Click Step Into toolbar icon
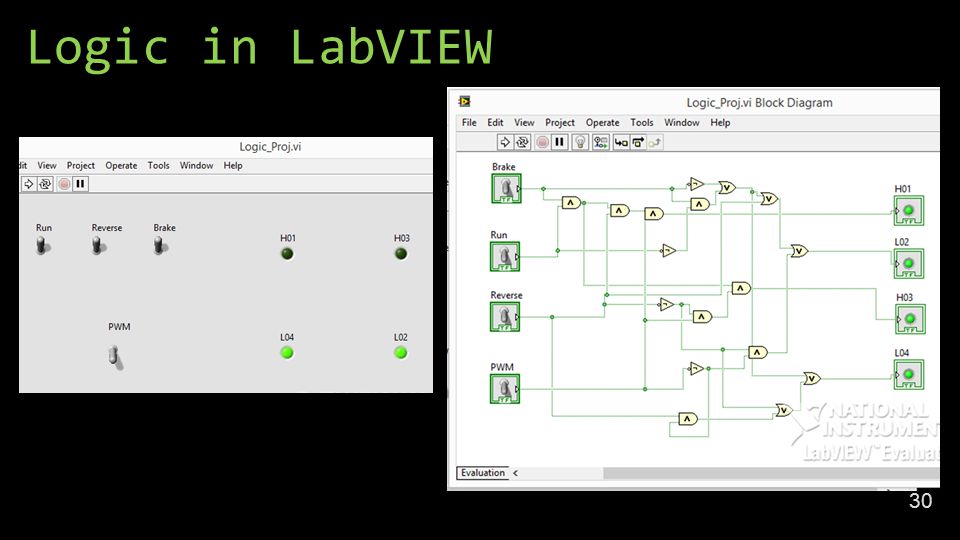The height and width of the screenshot is (540, 960). pos(621,142)
